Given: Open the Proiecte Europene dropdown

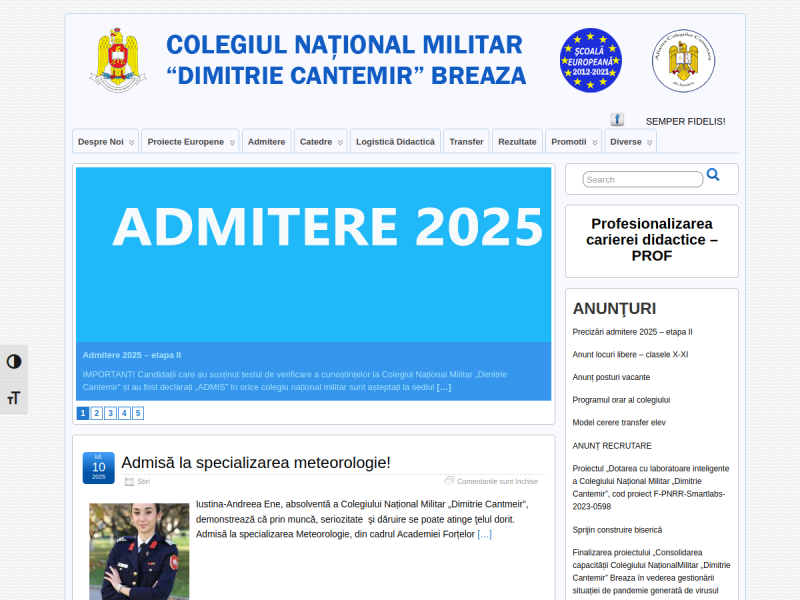Looking at the screenshot, I should pos(185,141).
